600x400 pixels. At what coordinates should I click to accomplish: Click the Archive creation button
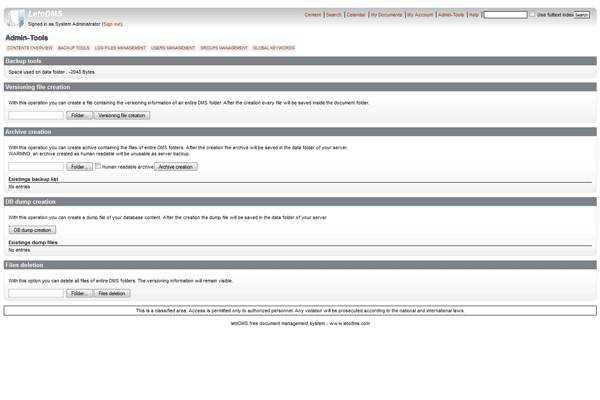[x=177, y=166]
